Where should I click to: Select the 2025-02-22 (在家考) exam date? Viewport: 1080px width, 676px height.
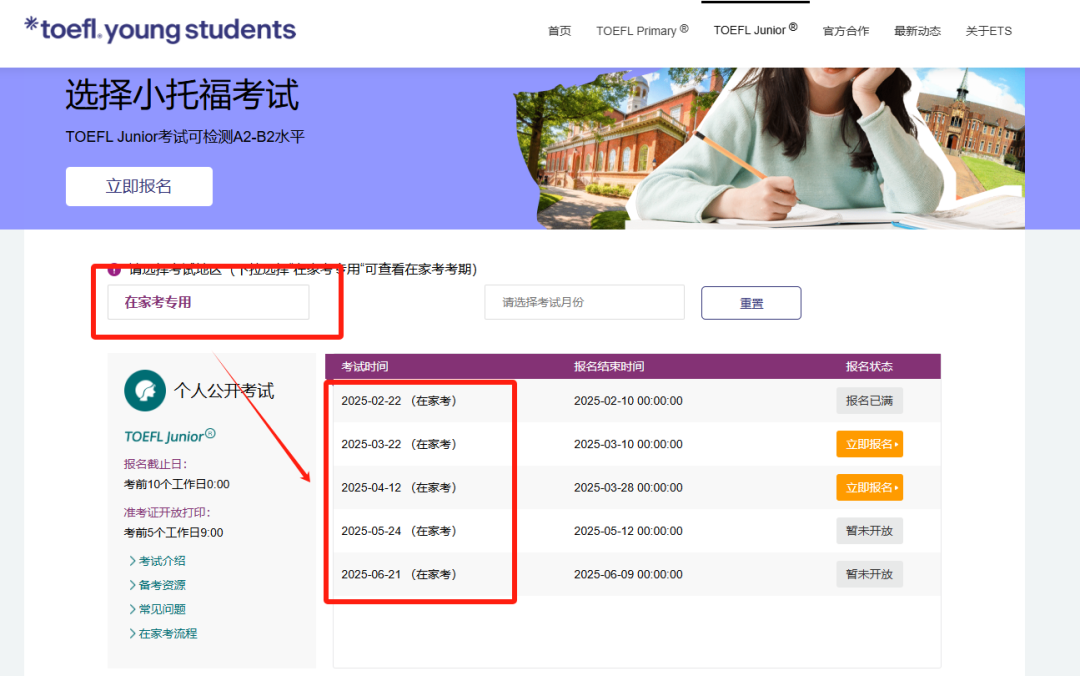click(x=399, y=401)
